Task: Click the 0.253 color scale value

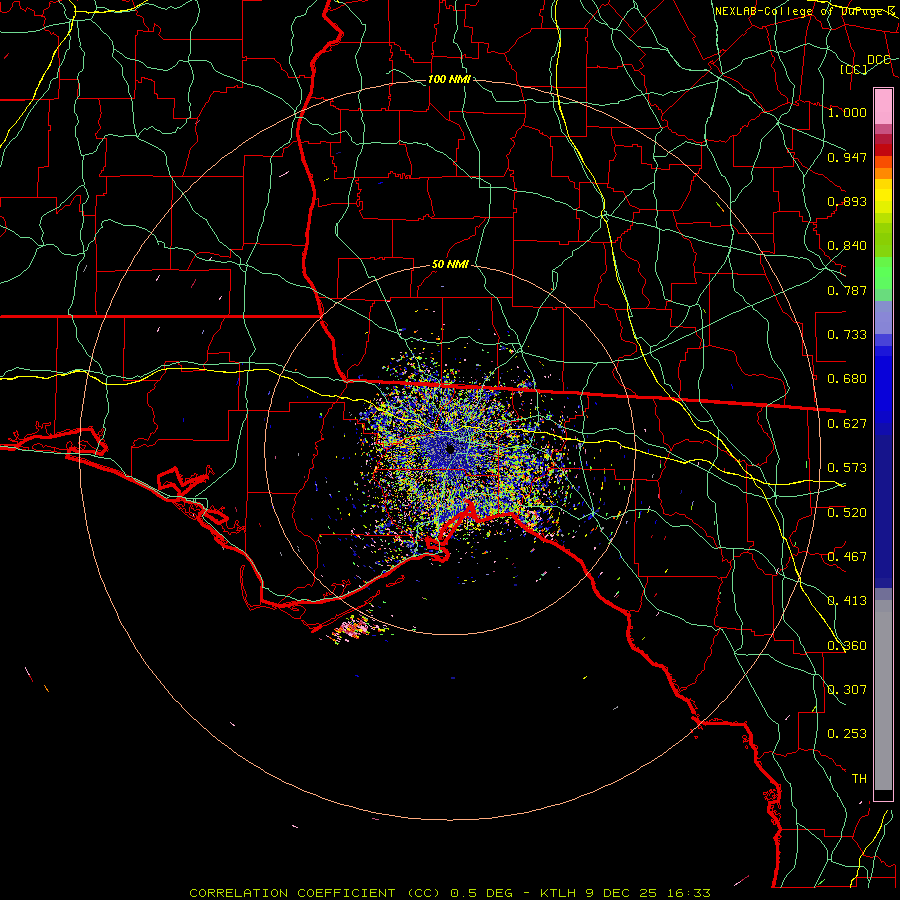Action: click(847, 734)
